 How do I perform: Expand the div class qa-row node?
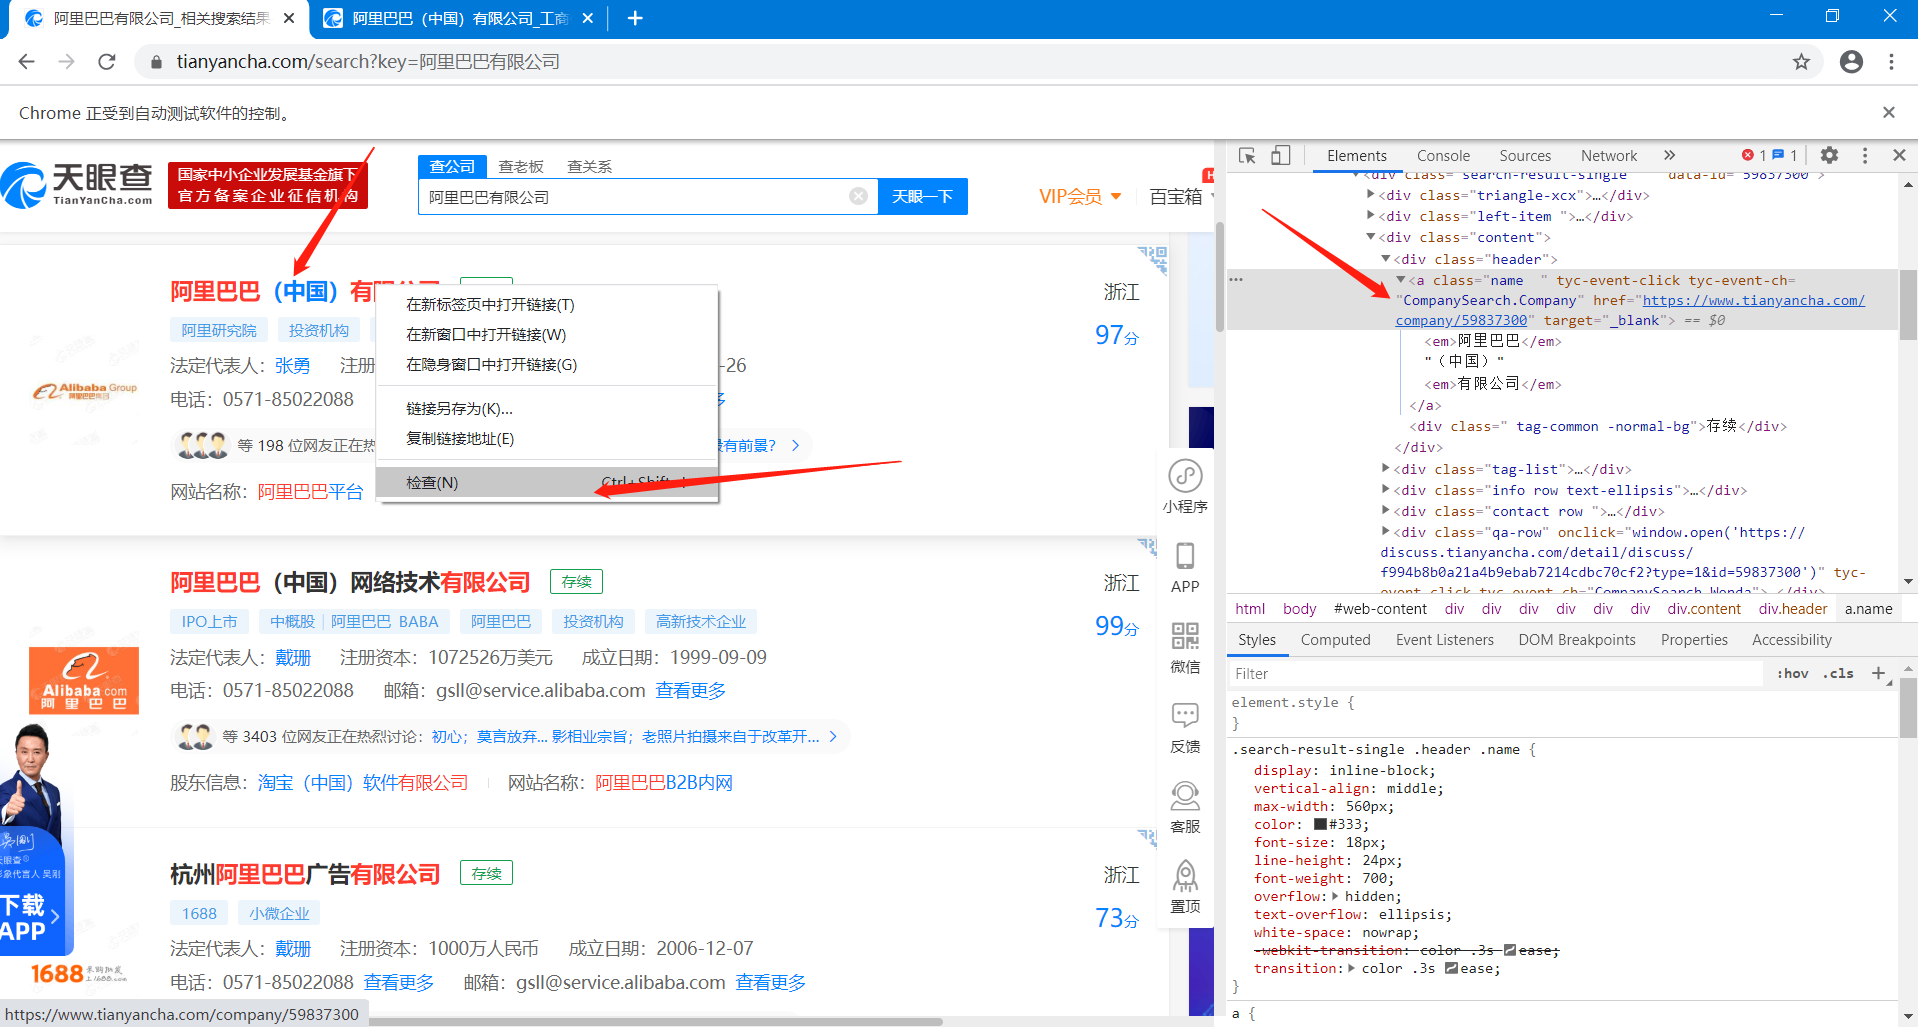click(1386, 531)
